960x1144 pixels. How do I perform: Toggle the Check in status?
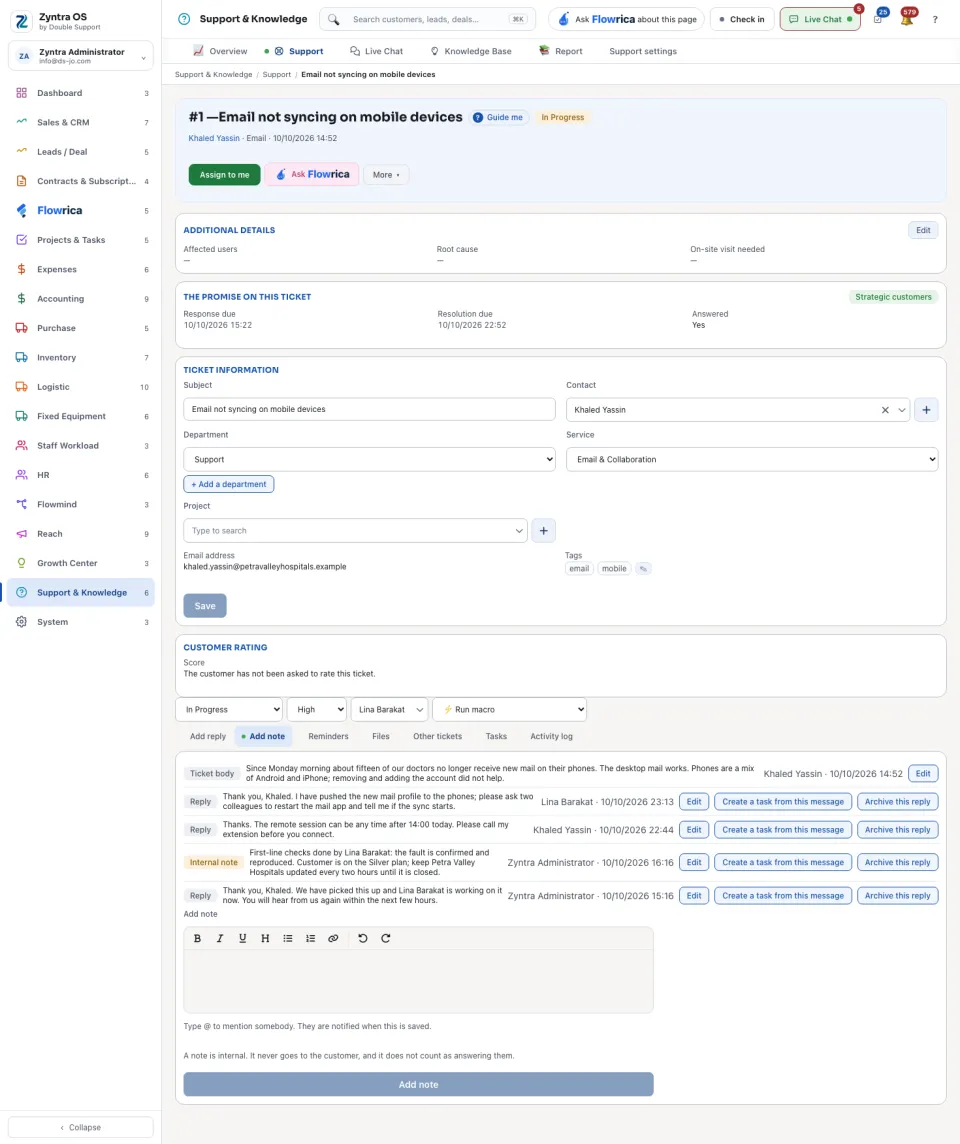point(742,20)
